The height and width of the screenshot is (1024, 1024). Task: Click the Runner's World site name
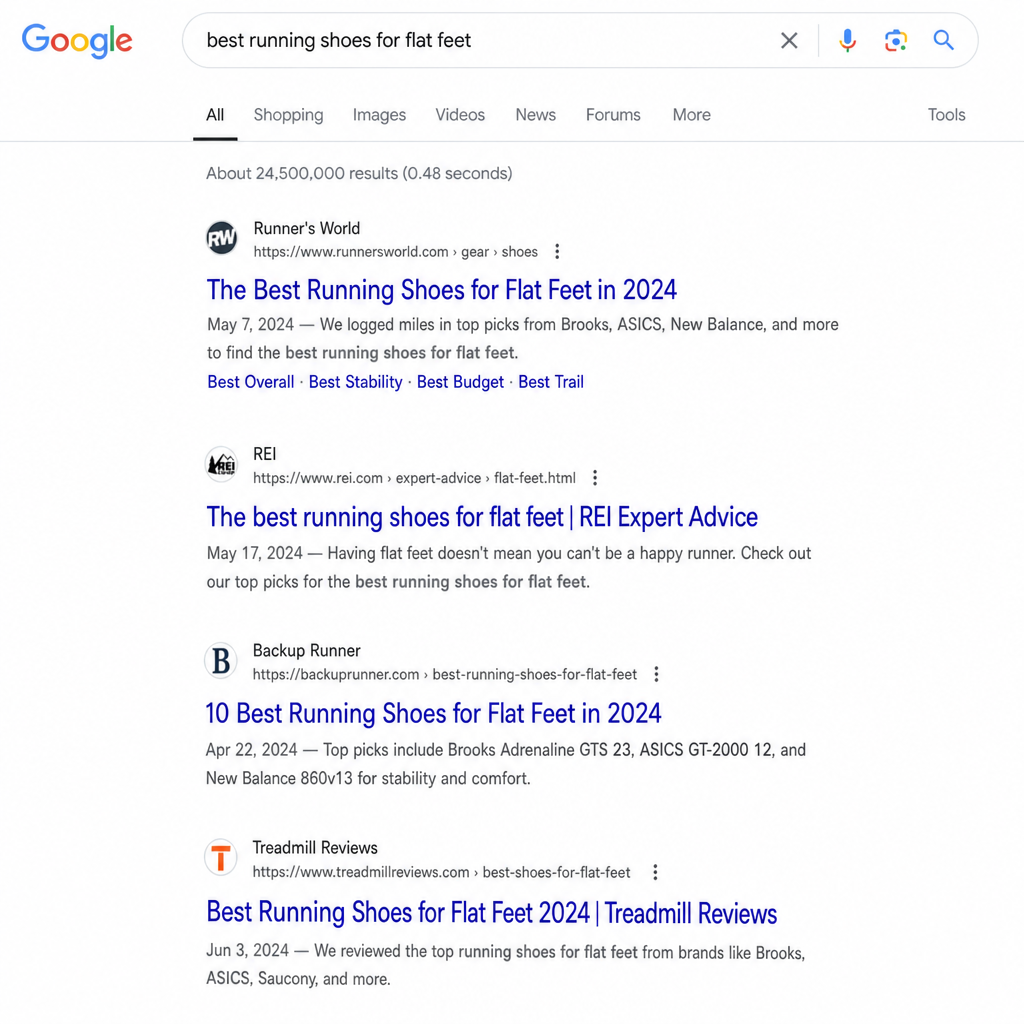click(306, 229)
